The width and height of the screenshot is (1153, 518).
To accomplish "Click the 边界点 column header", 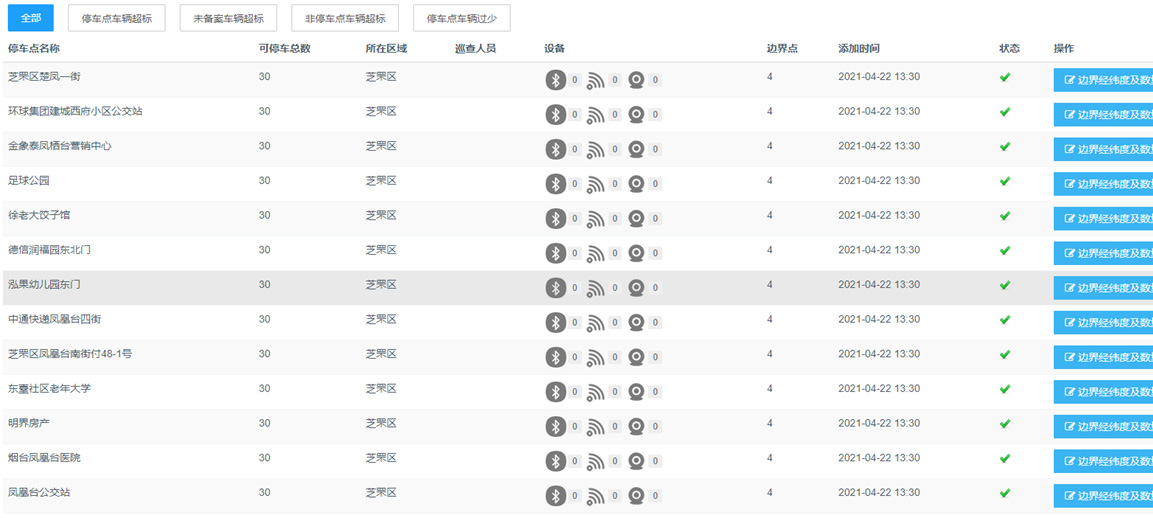I will [x=782, y=49].
